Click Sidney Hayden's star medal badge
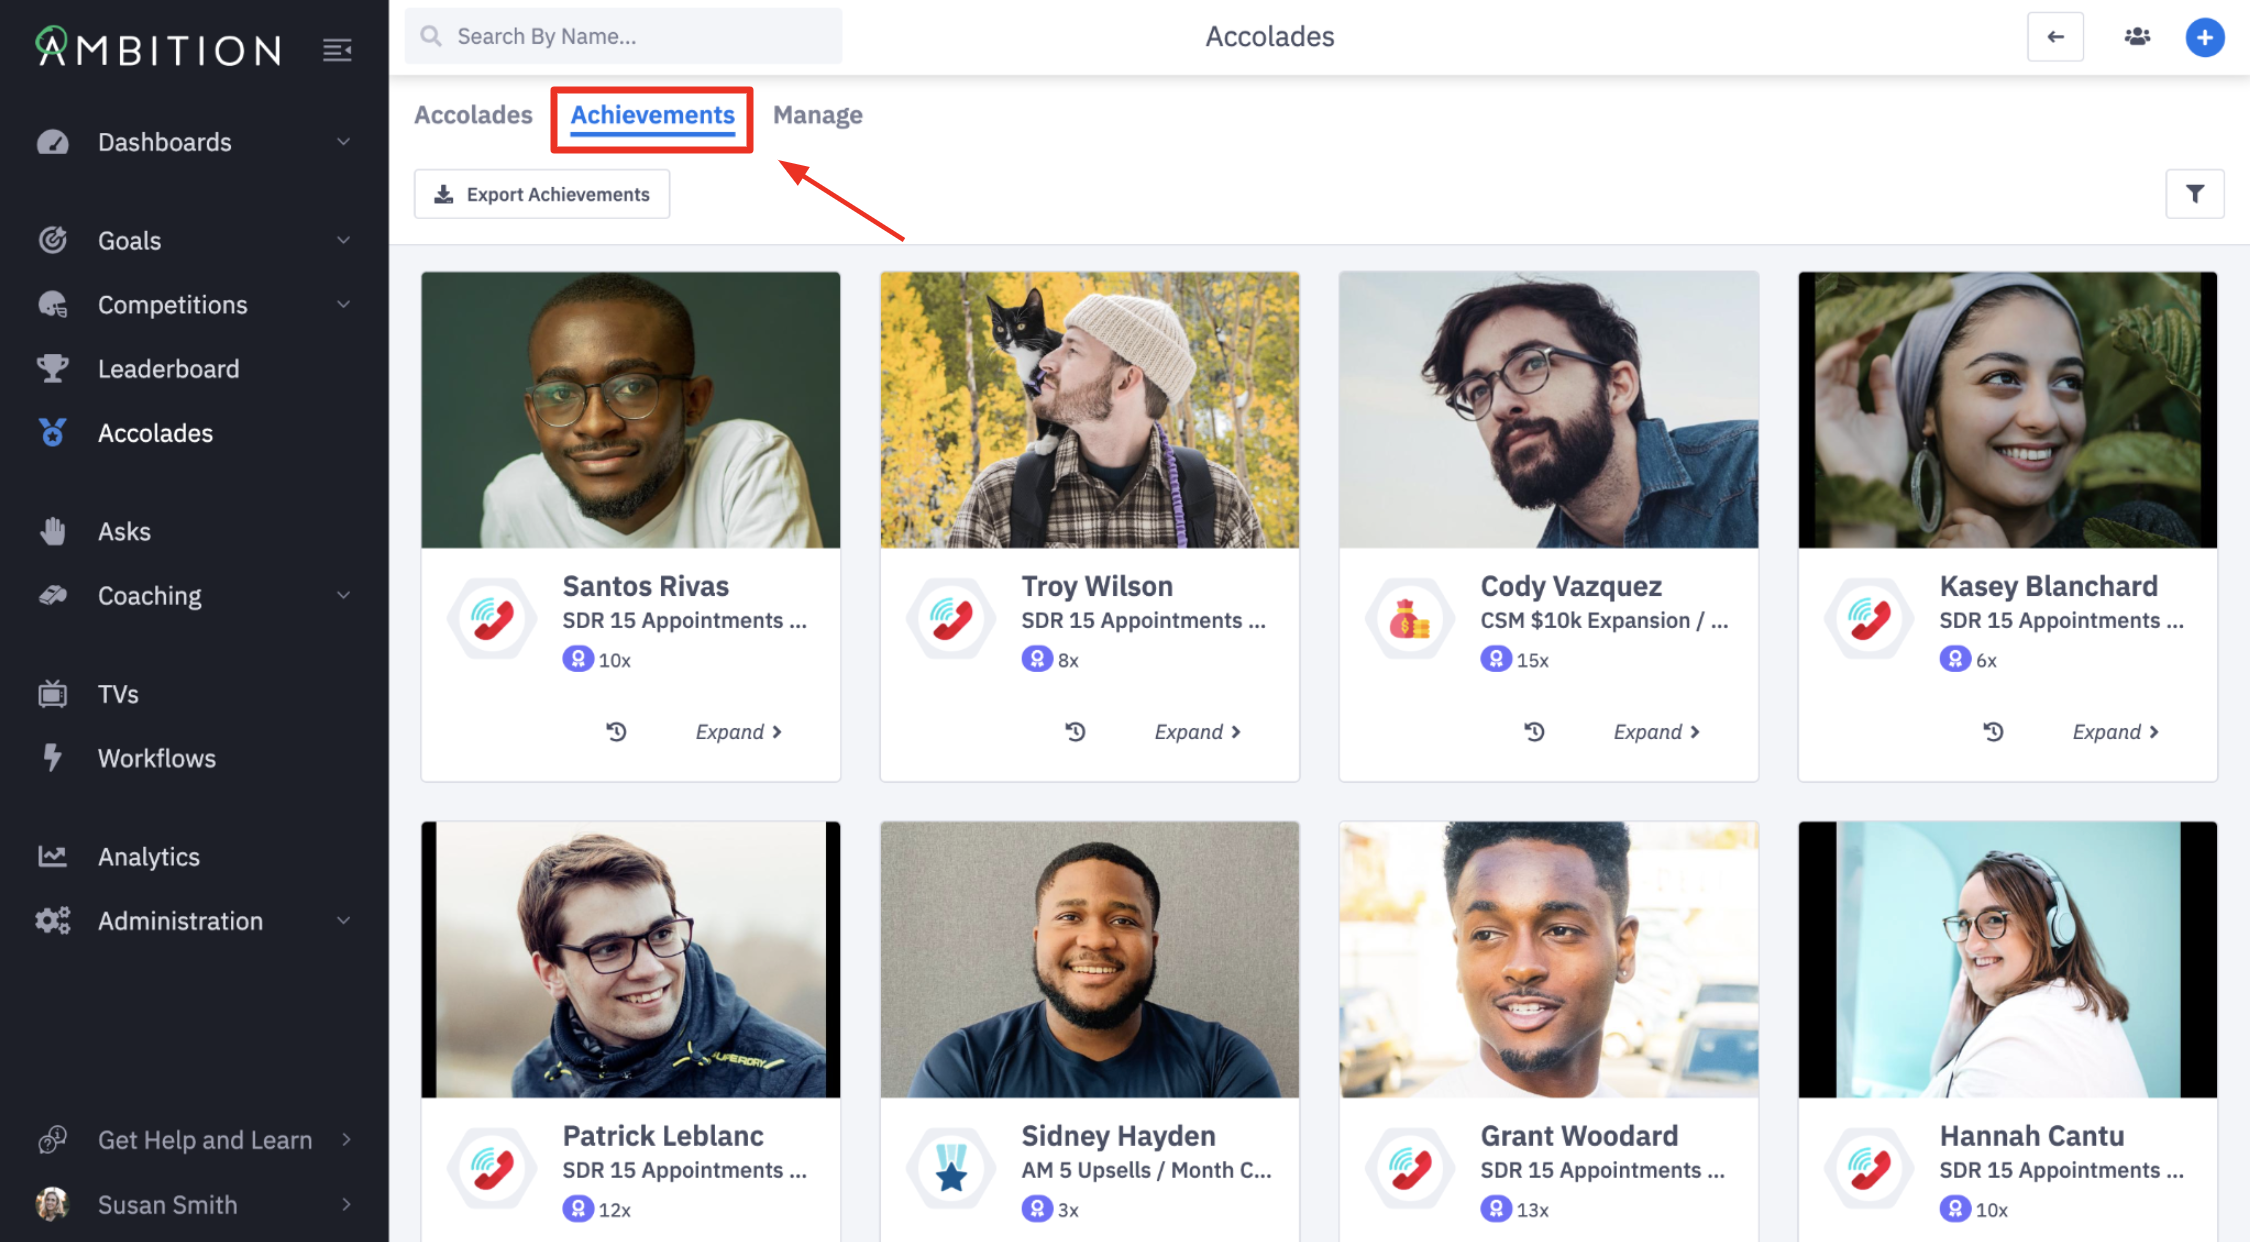This screenshot has height=1242, width=2250. point(951,1169)
